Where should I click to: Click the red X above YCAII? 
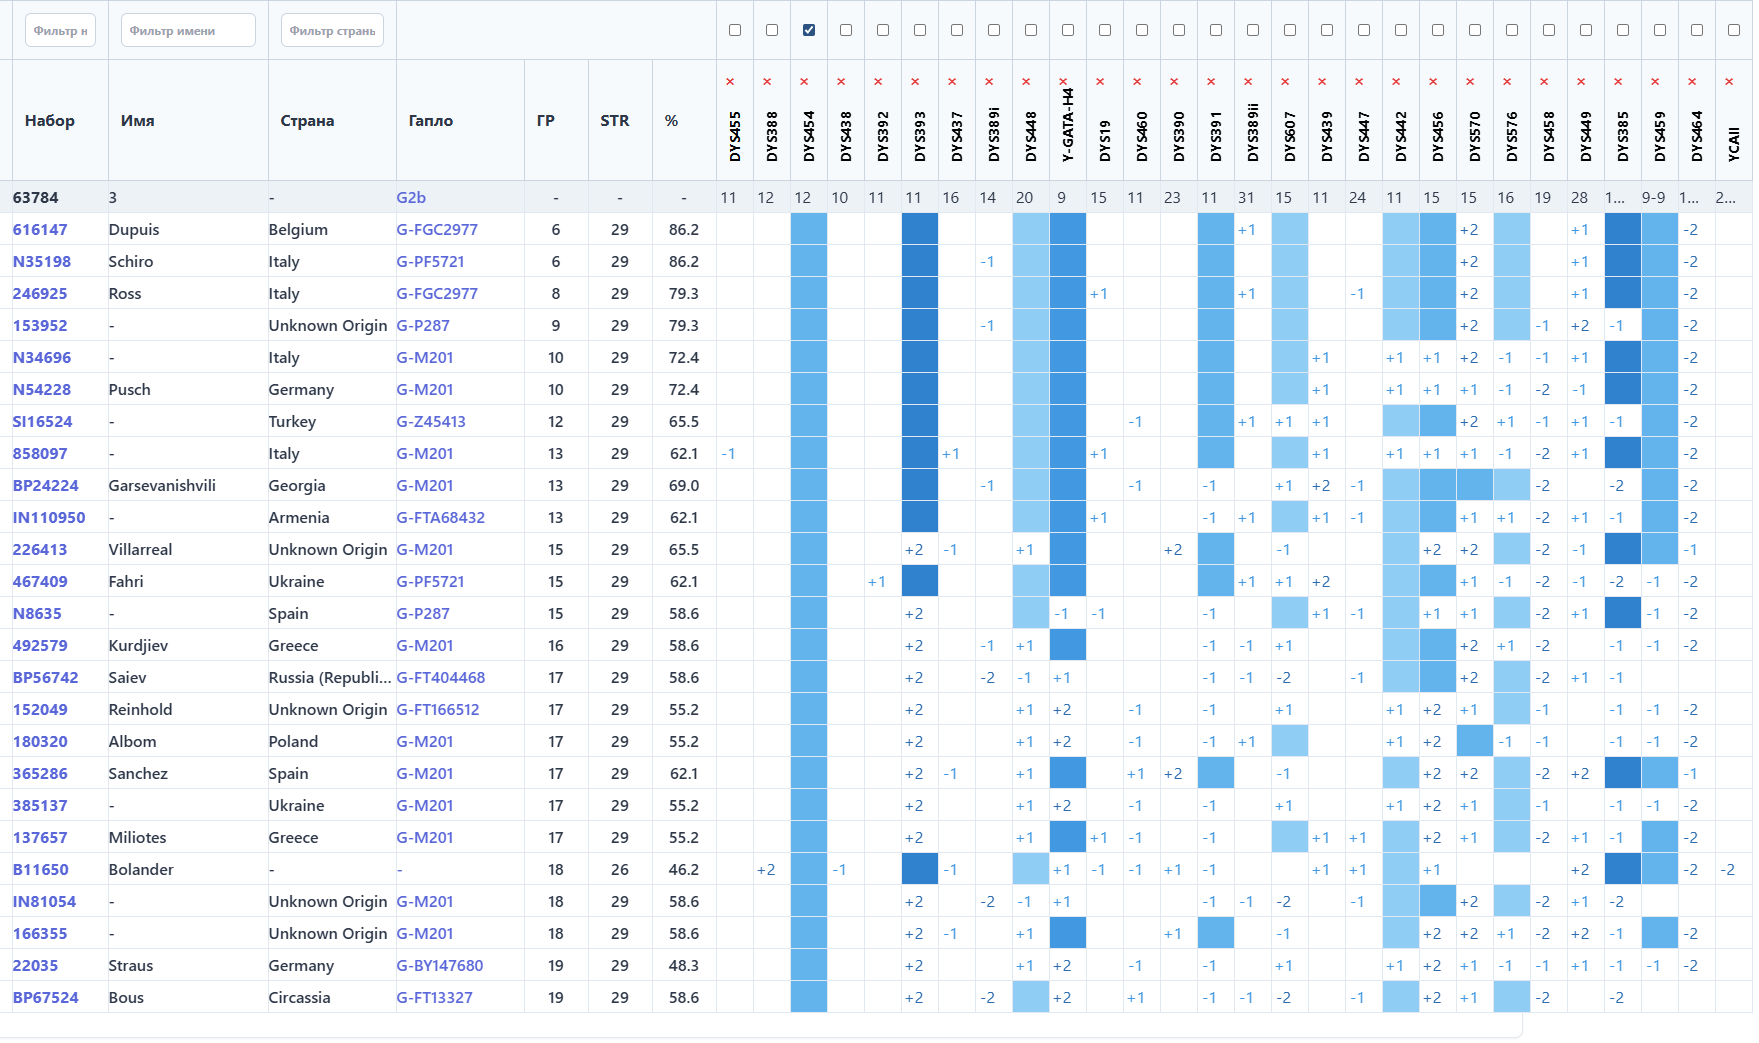tap(1729, 82)
